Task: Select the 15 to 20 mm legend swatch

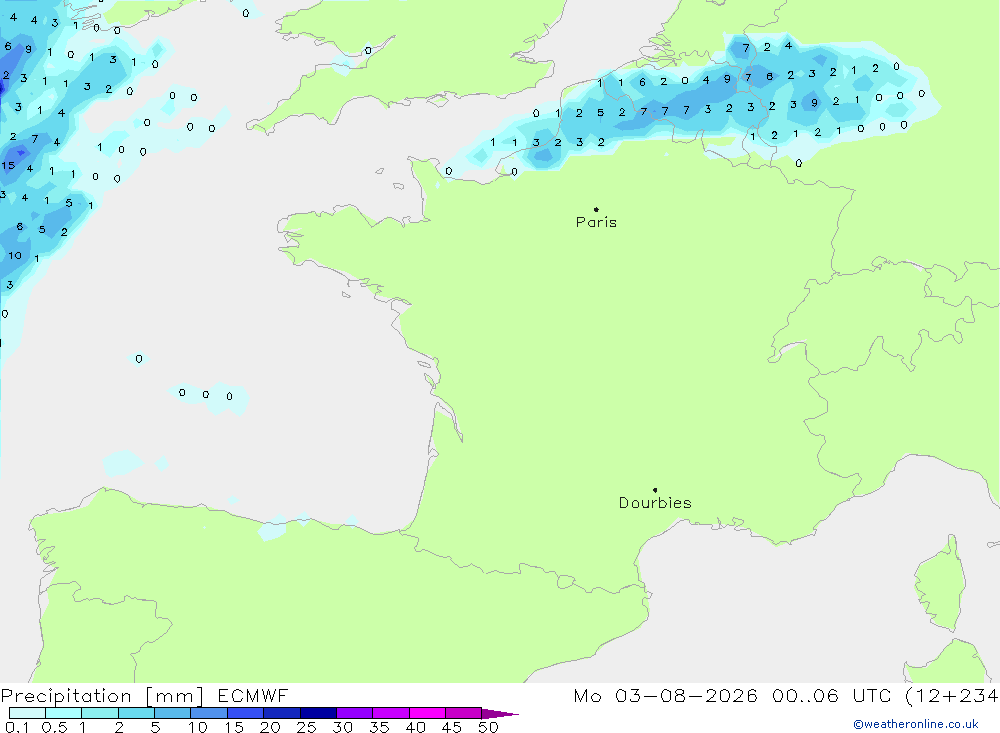Action: [x=245, y=713]
